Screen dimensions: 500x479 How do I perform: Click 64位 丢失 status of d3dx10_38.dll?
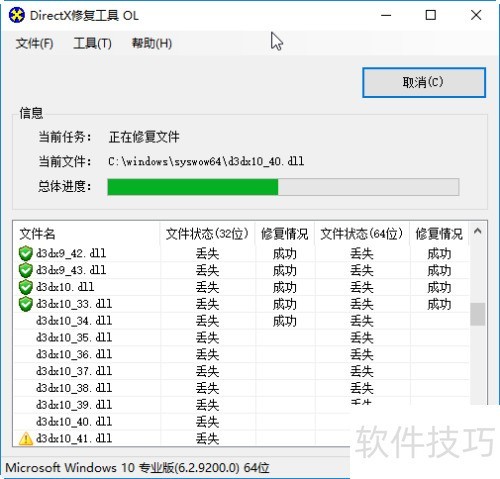(362, 388)
